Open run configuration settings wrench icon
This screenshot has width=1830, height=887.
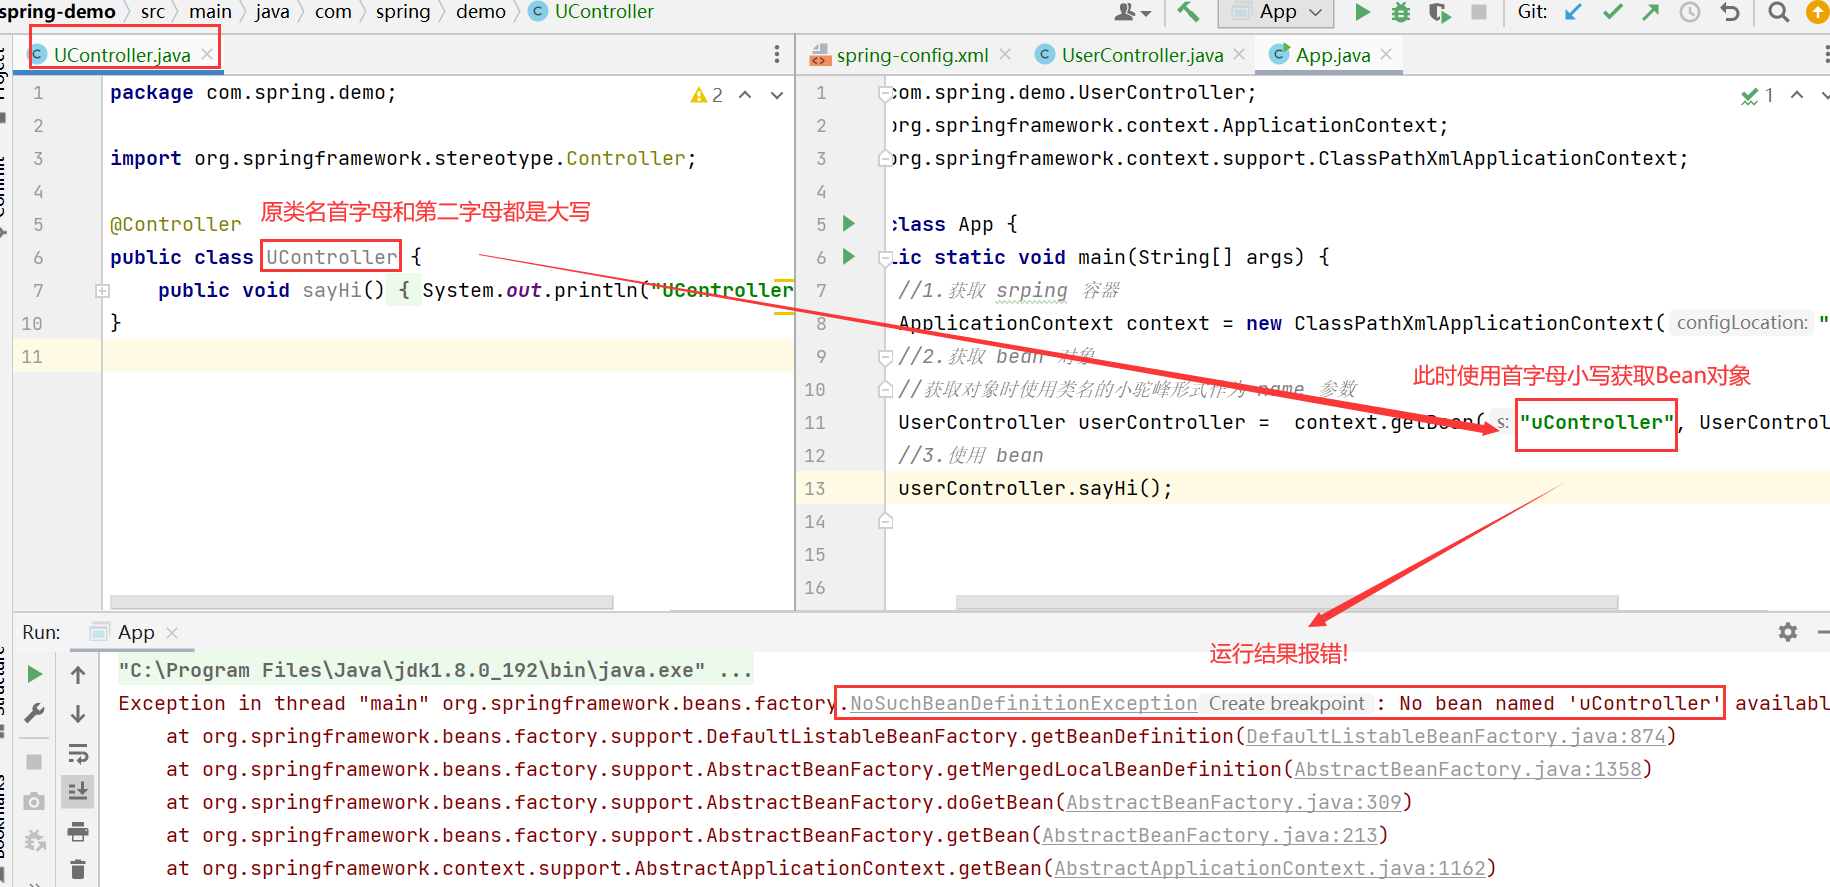[34, 713]
